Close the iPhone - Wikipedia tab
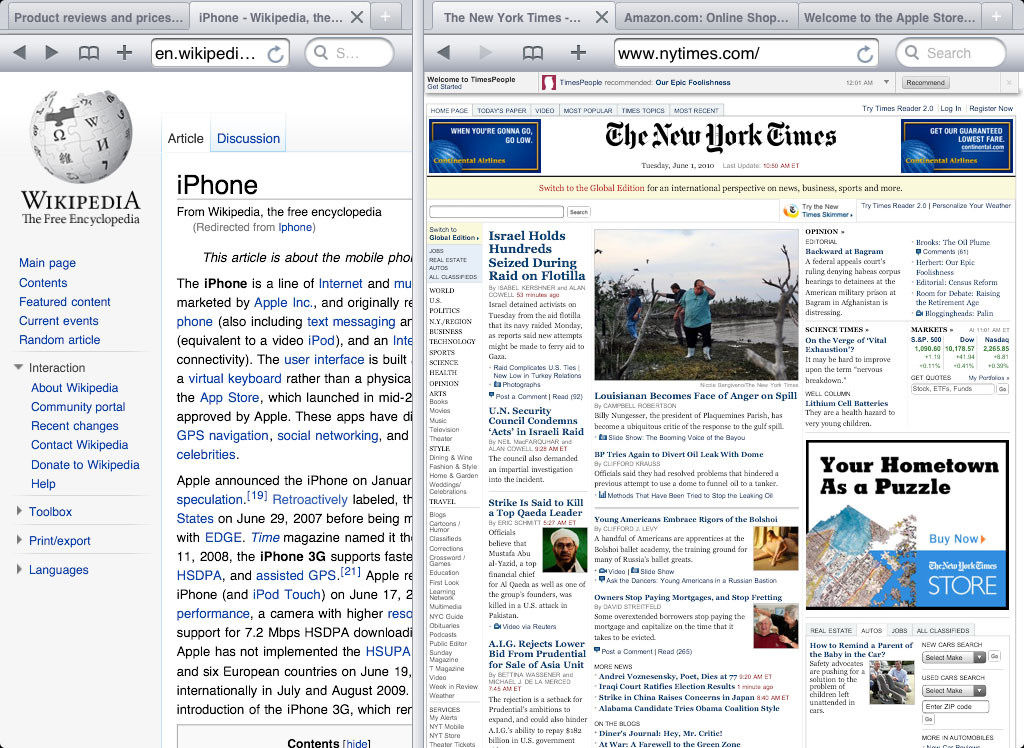Screen dimensions: 1024x748 (x=357, y=18)
